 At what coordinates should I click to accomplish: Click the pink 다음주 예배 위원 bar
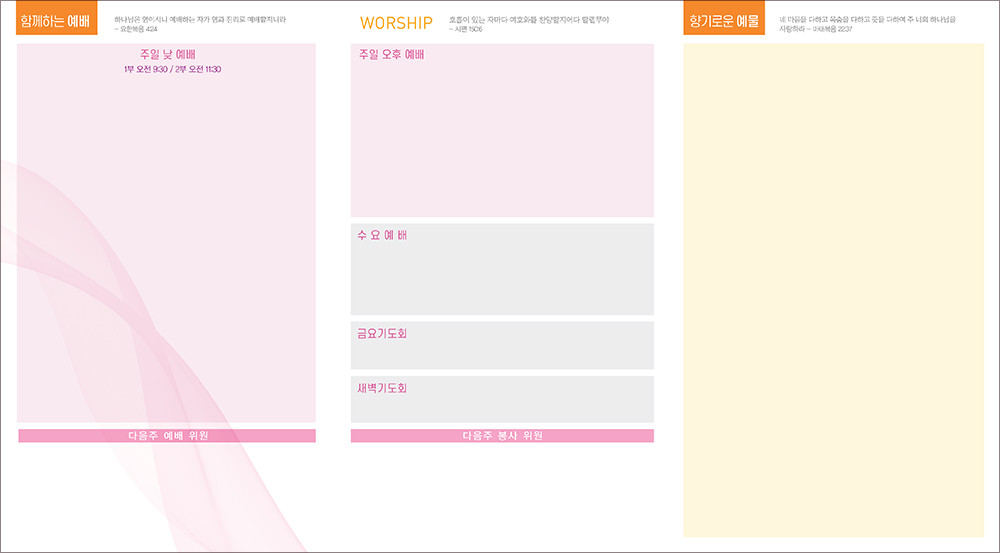[x=167, y=436]
